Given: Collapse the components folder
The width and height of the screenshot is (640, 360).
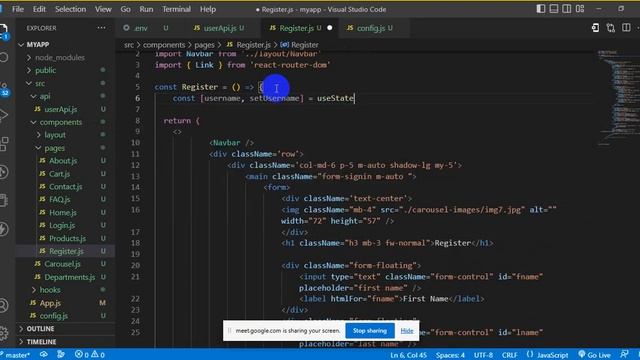Looking at the screenshot, I should coord(60,122).
